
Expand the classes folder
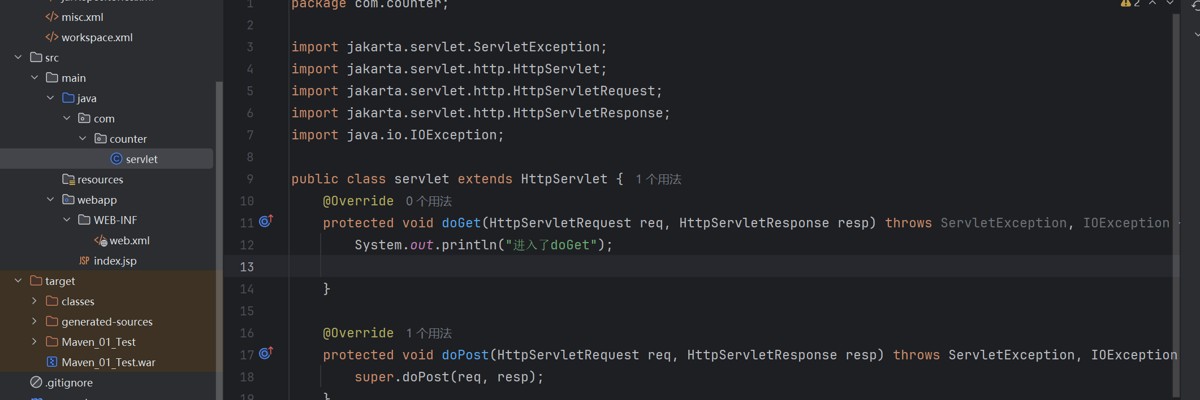(x=34, y=301)
